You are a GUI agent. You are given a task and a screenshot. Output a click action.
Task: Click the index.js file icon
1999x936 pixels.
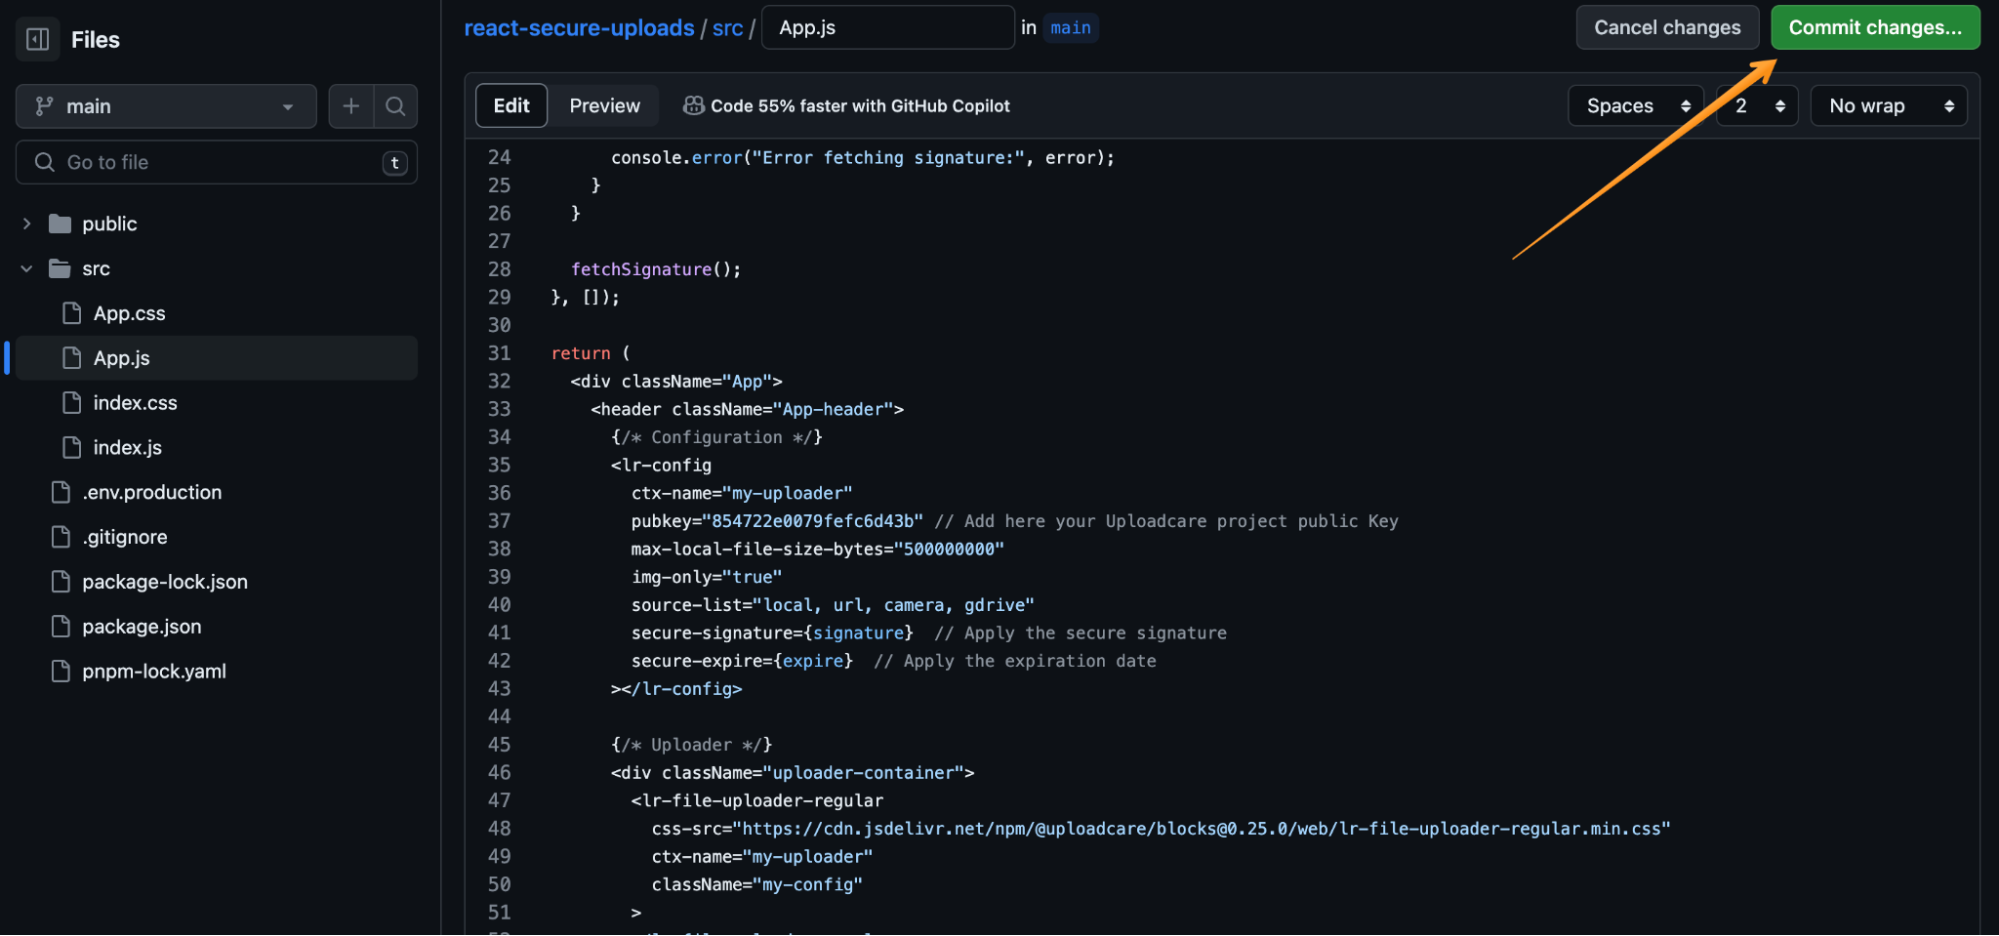pos(71,447)
